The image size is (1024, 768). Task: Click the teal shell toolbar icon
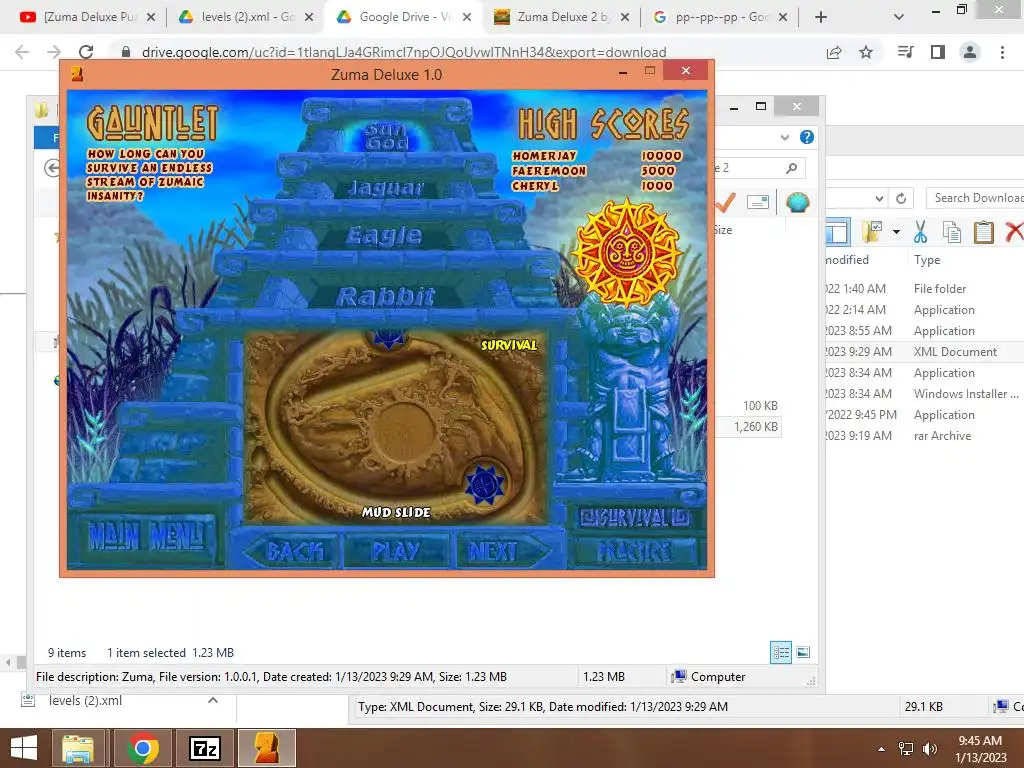tap(797, 202)
